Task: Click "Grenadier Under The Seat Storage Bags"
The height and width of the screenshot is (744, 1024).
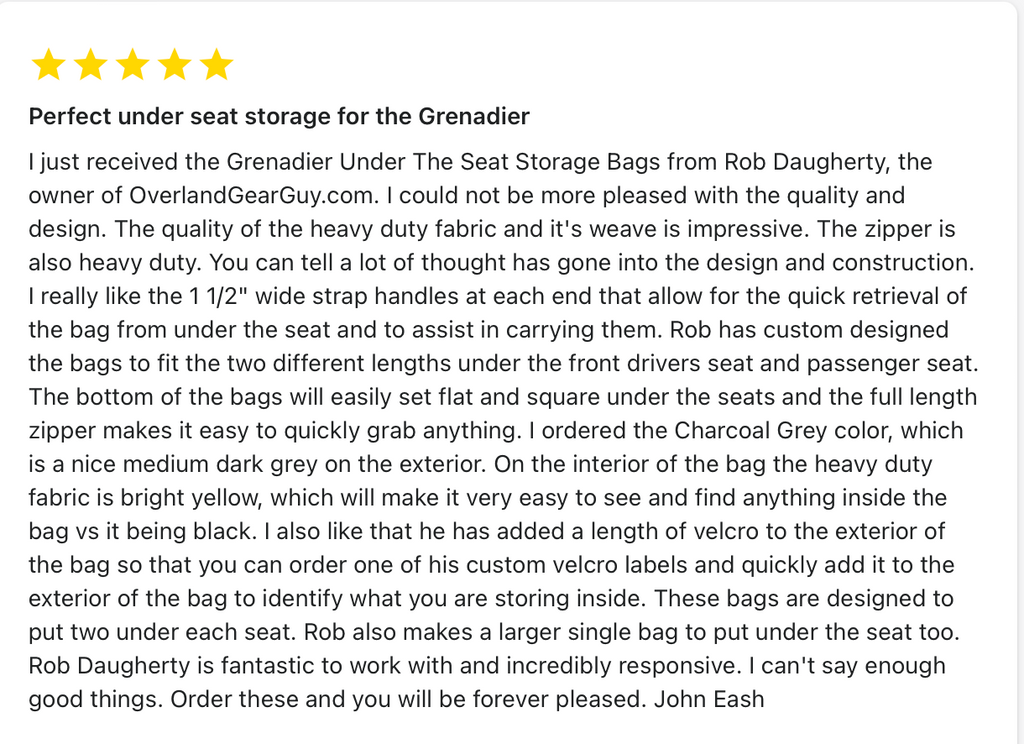Action: 444,162
